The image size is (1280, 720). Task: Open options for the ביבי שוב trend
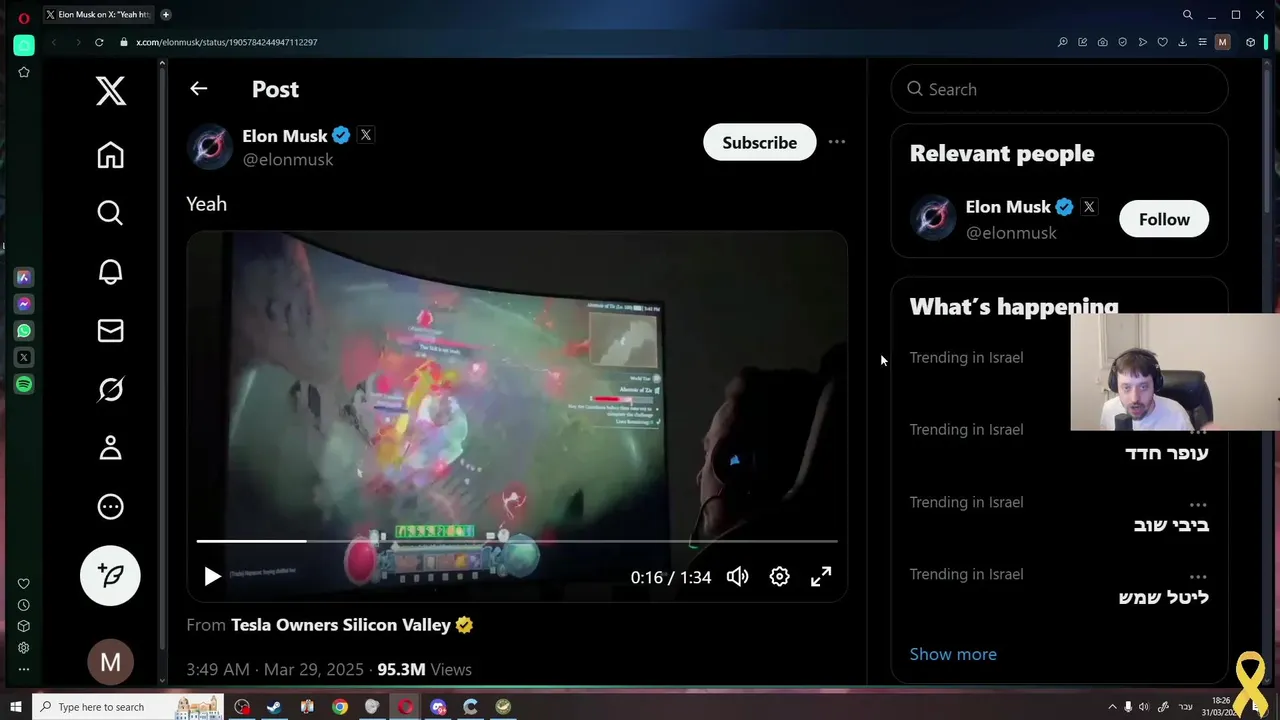(x=1198, y=505)
